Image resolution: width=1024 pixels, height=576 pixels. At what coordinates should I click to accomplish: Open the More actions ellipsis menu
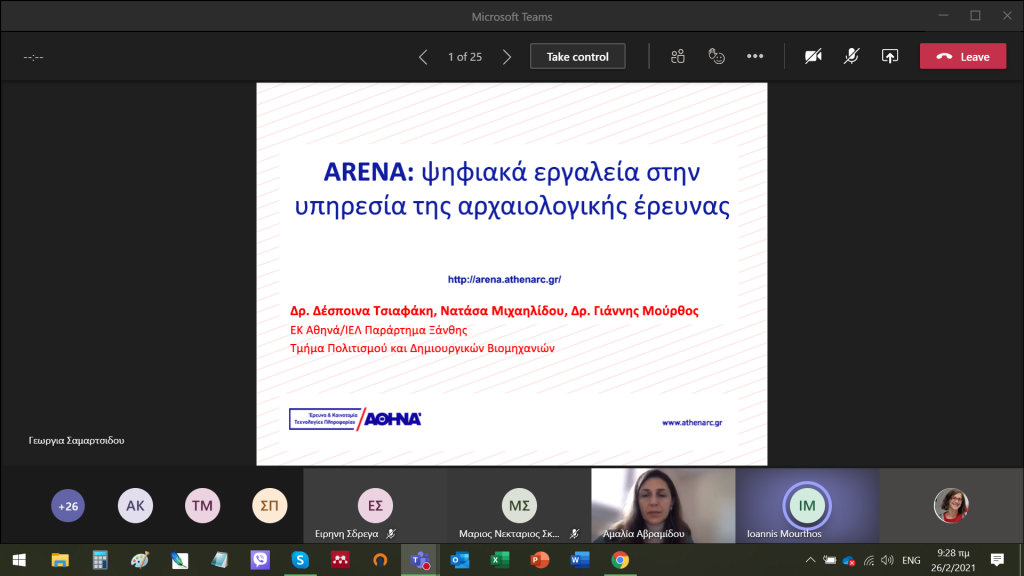(x=755, y=57)
